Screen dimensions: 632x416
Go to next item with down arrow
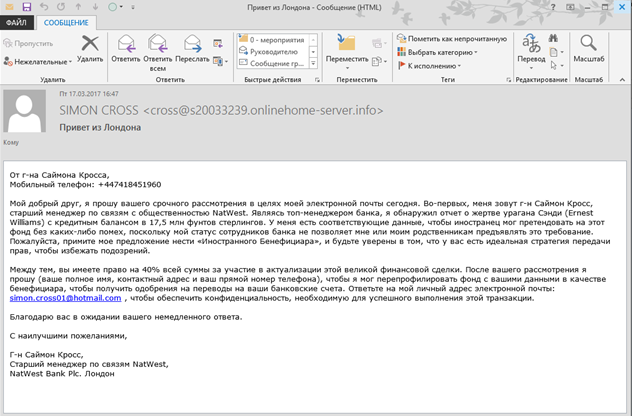point(95,7)
